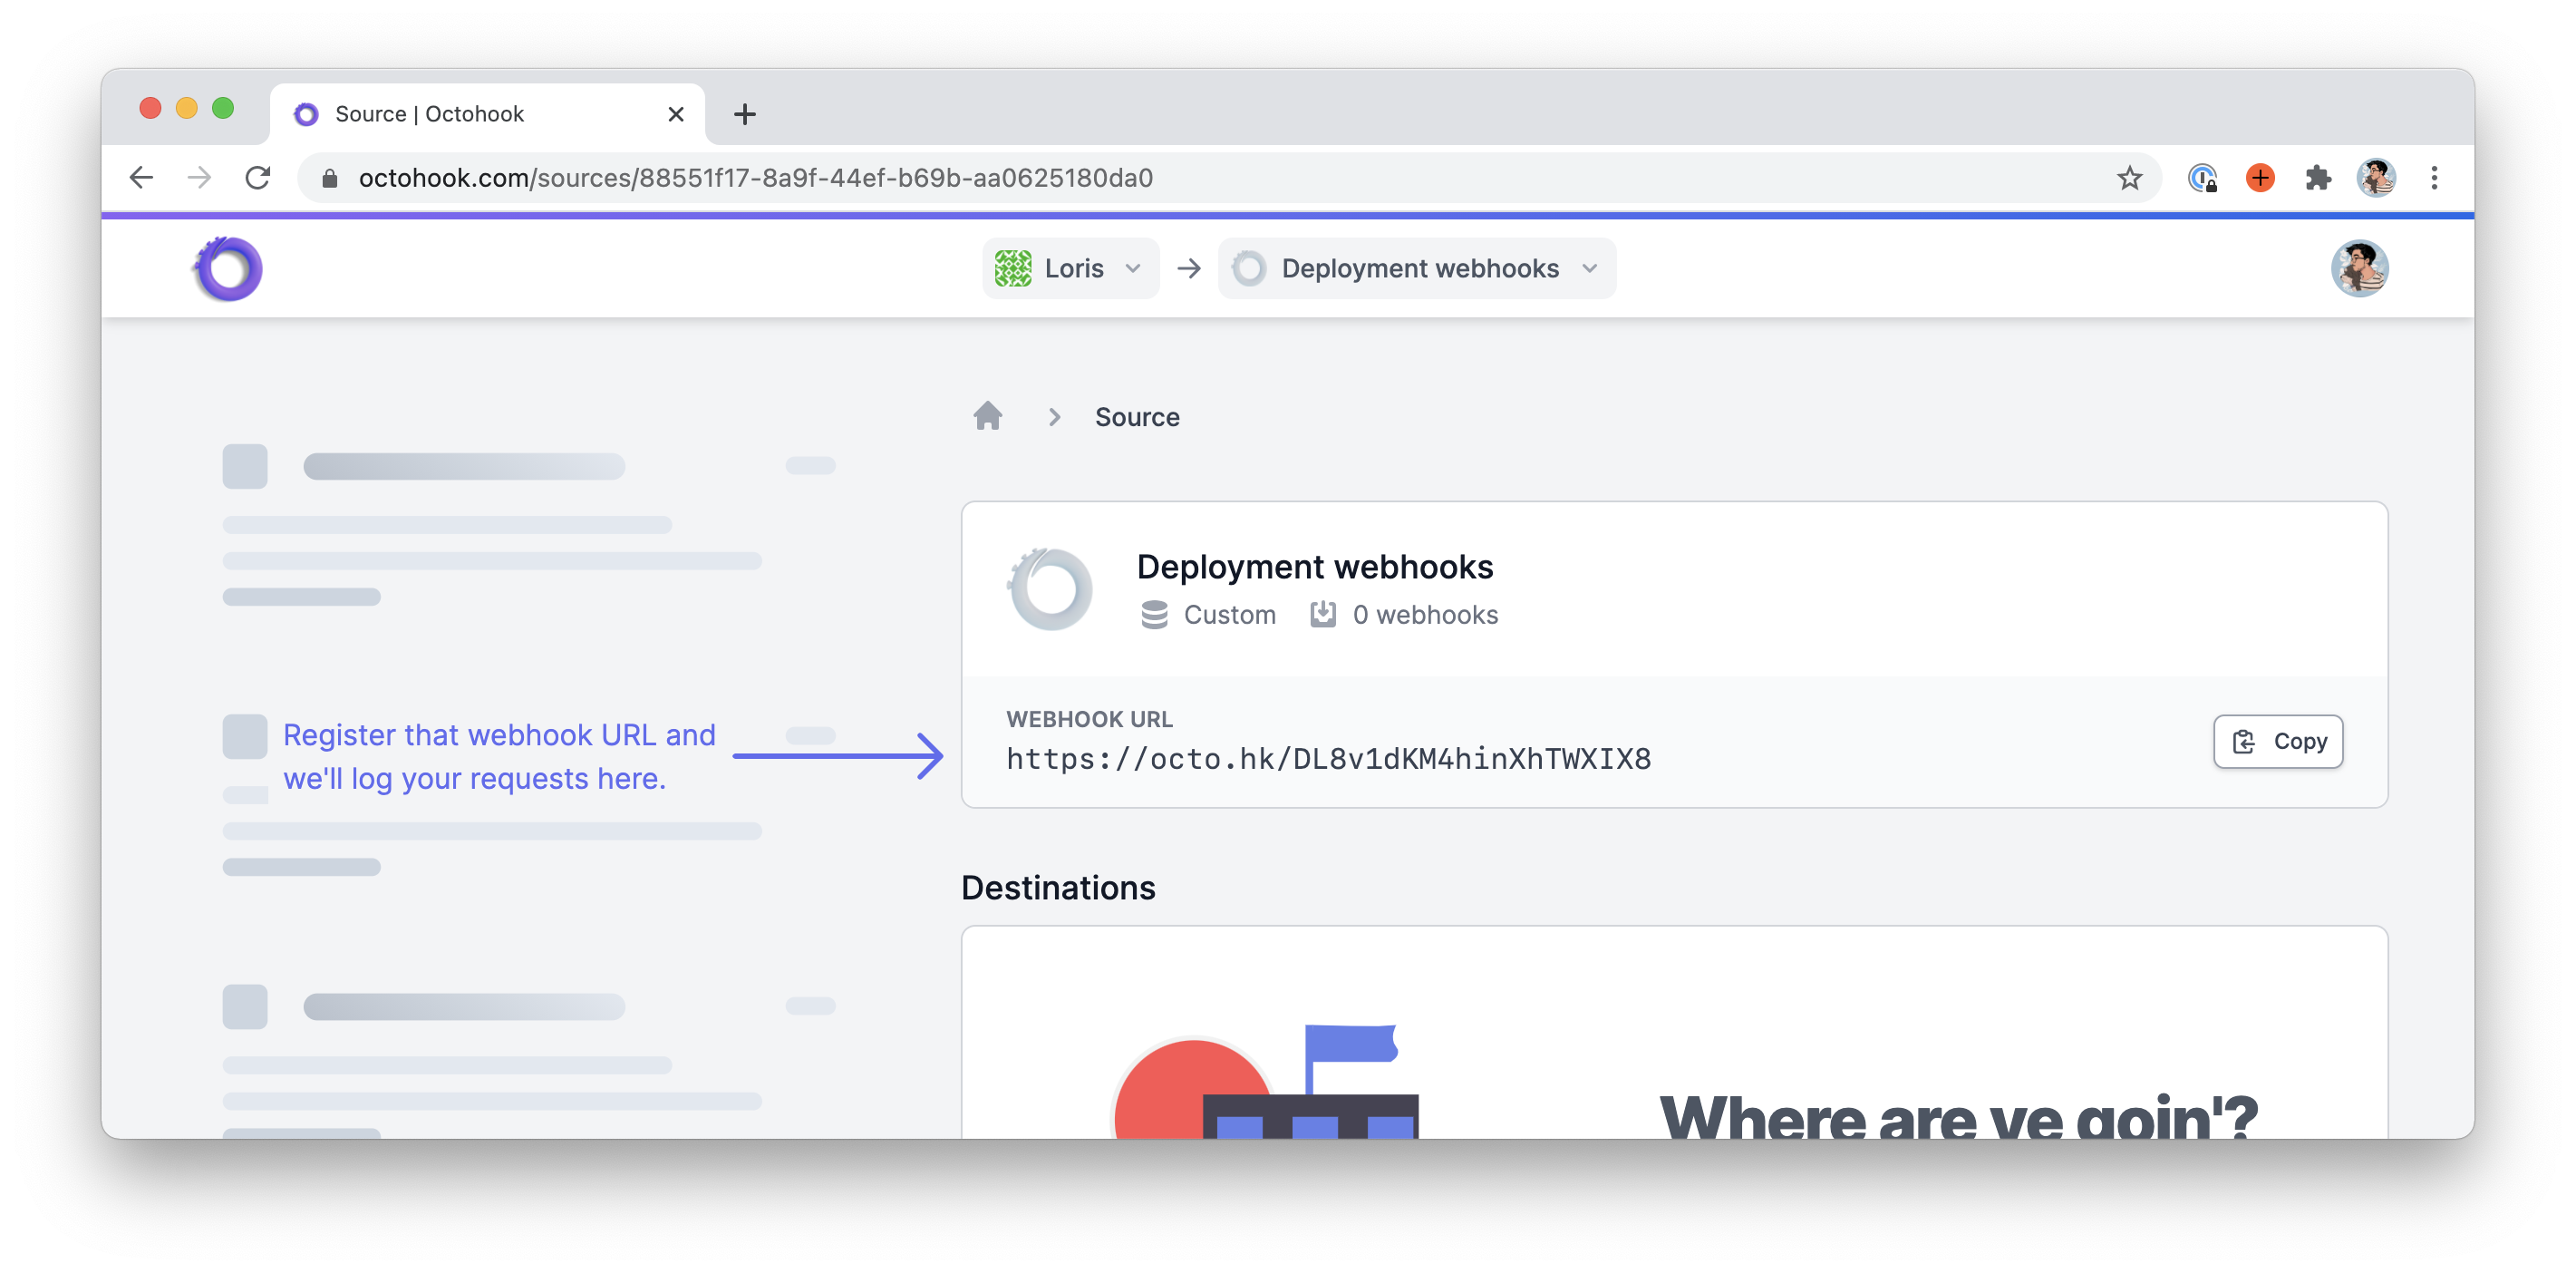Click the Deployment webhooks source logo
The width and height of the screenshot is (2576, 1273).
coord(1049,588)
